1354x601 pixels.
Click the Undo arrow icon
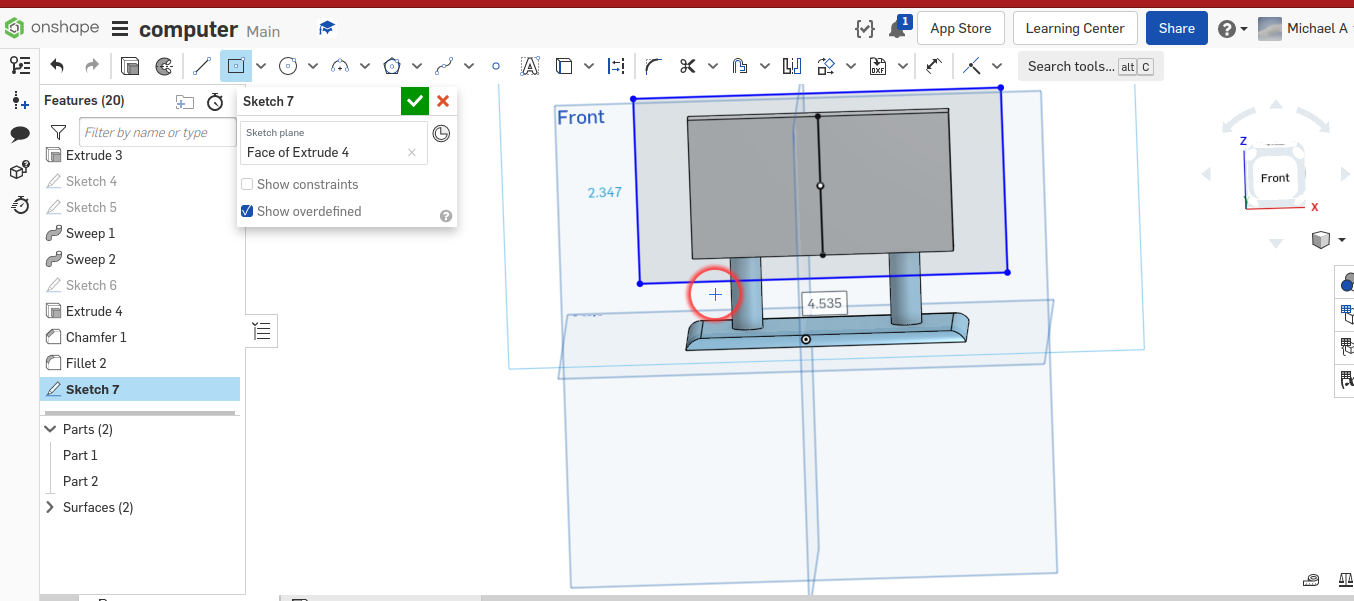click(x=57, y=65)
